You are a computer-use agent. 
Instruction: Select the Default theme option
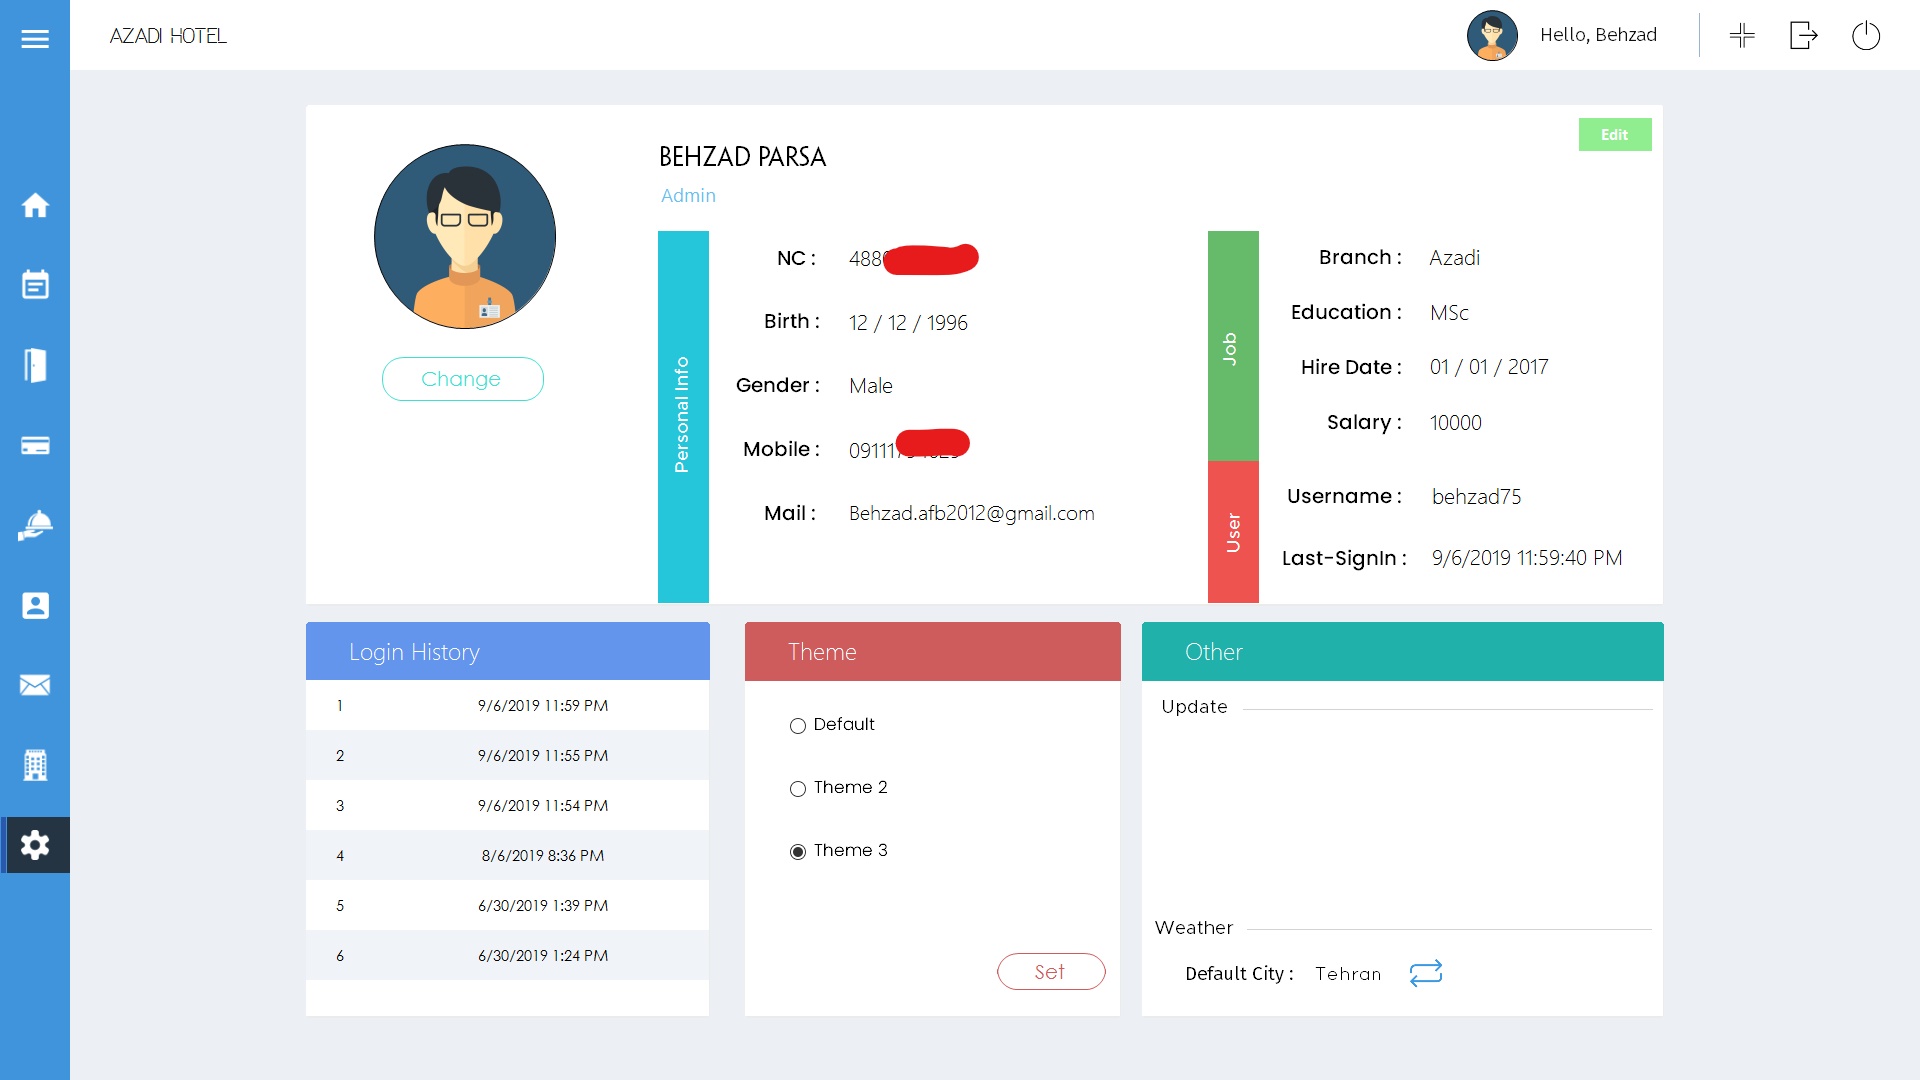797,726
